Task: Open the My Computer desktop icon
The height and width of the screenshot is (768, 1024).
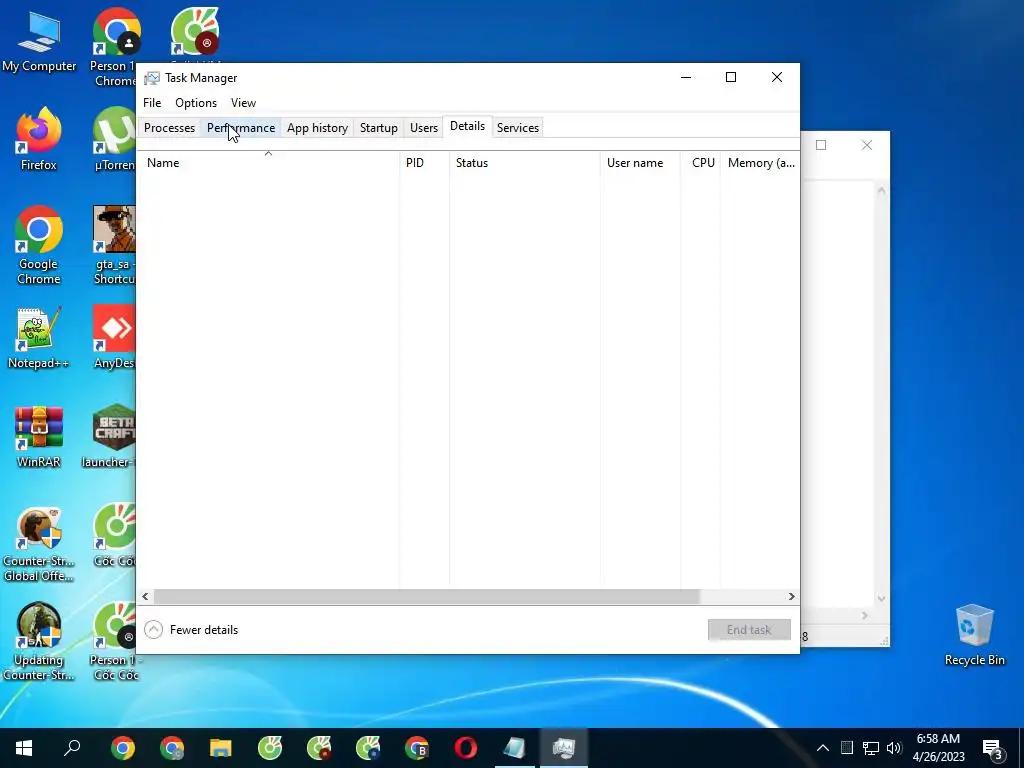Action: point(39,41)
